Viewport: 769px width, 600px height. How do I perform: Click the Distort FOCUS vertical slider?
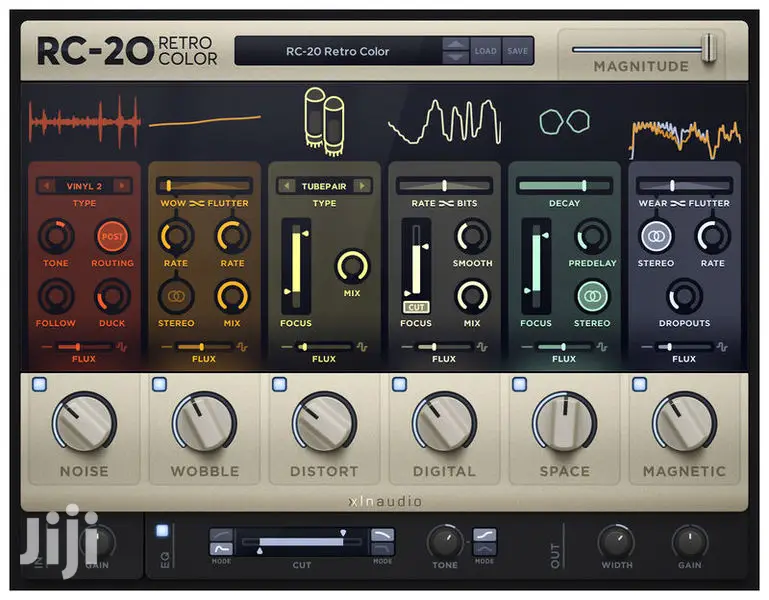tap(296, 265)
